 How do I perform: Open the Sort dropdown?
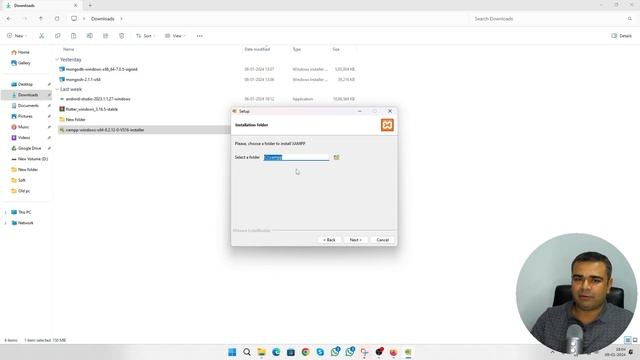point(145,36)
